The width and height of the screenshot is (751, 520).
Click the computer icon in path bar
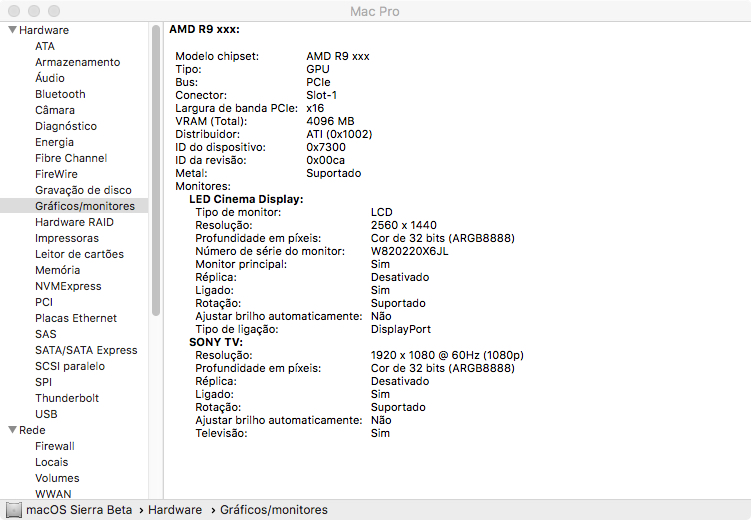click(14, 510)
